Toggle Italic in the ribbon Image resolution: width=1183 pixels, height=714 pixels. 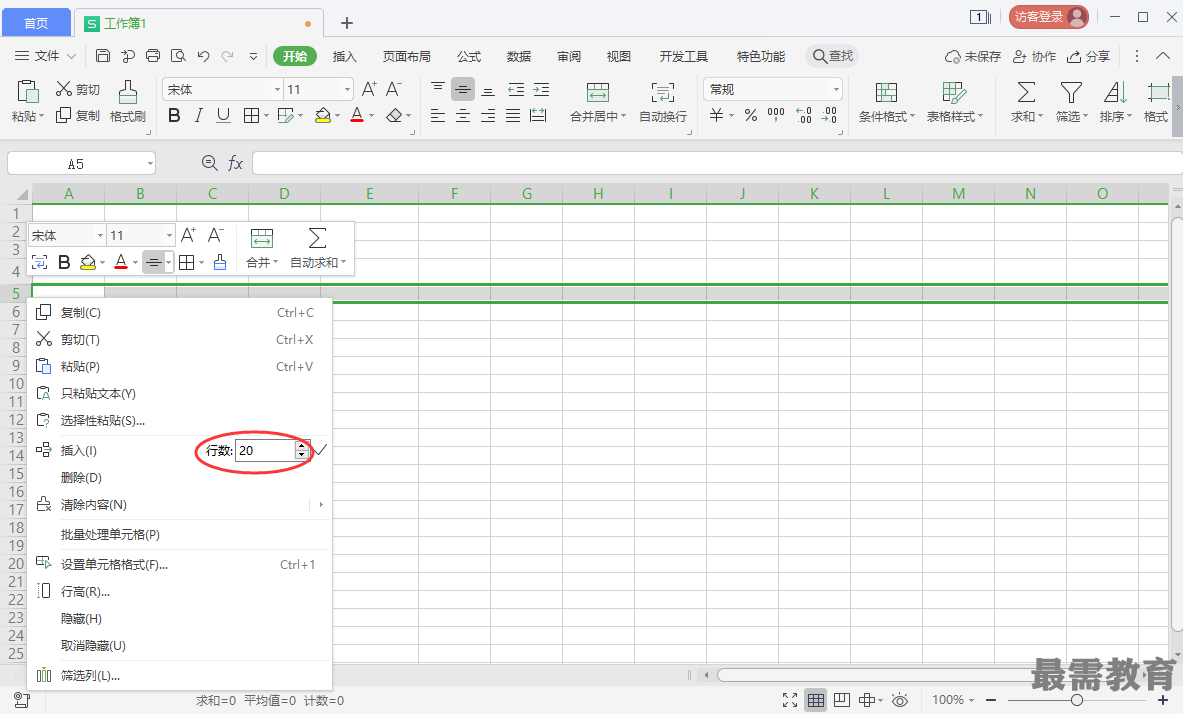click(198, 115)
